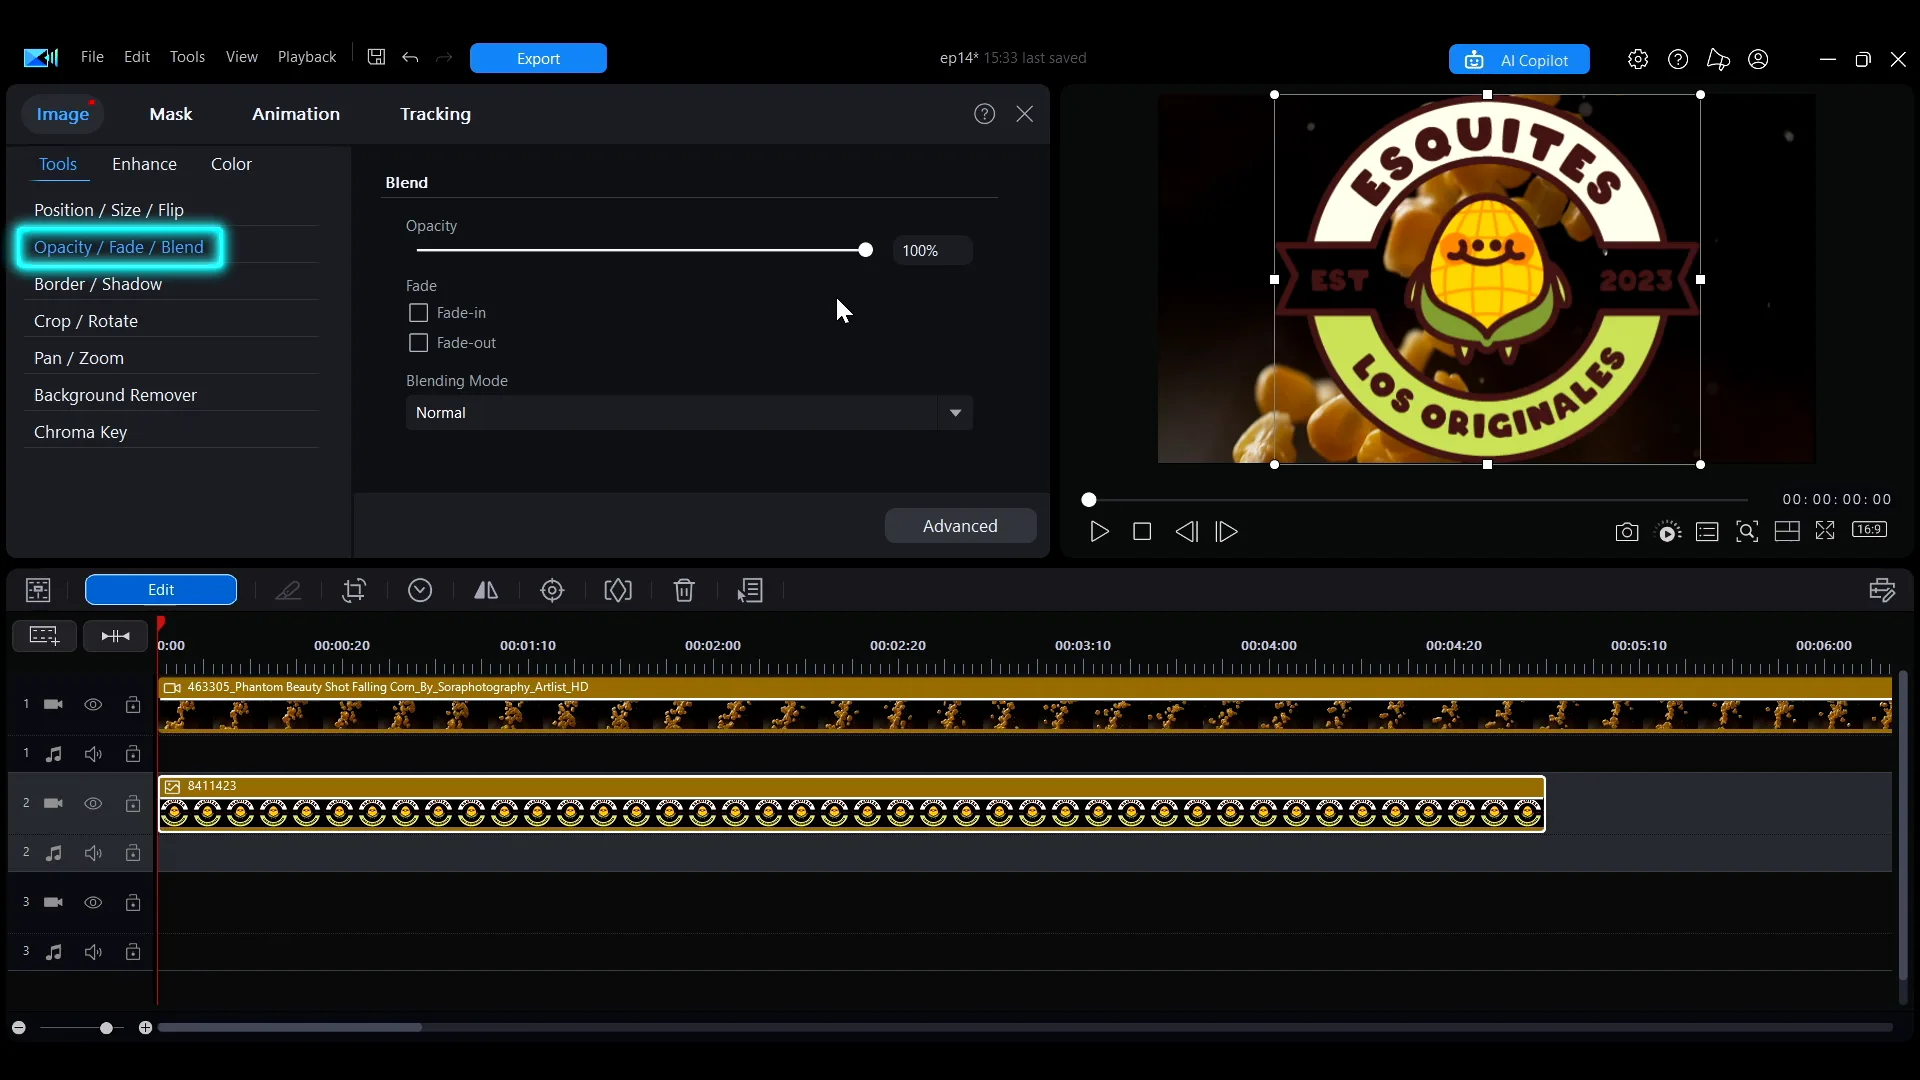Open Chroma Key tool

(x=80, y=432)
